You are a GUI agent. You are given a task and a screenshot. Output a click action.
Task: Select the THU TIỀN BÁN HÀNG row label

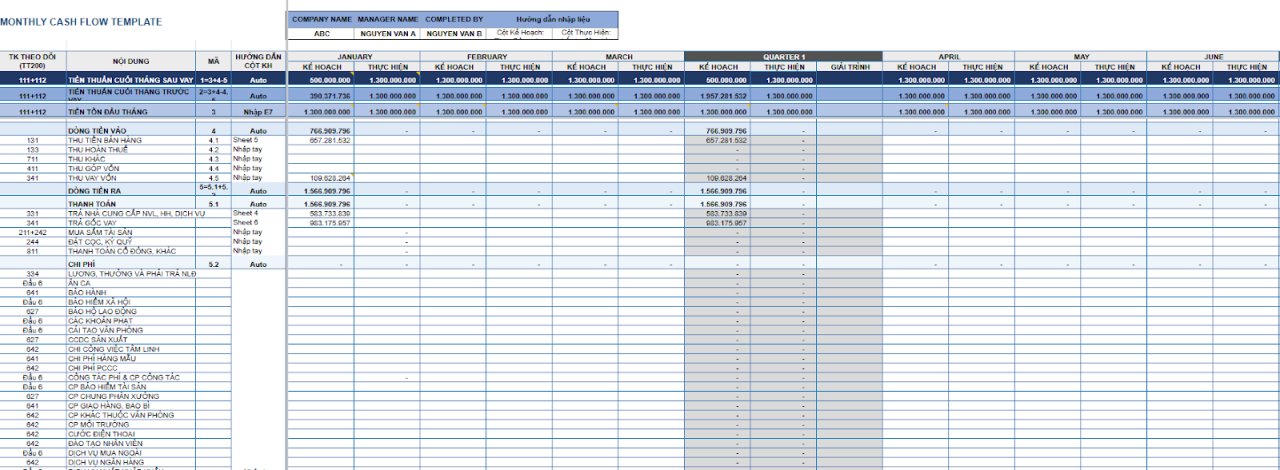pos(105,141)
